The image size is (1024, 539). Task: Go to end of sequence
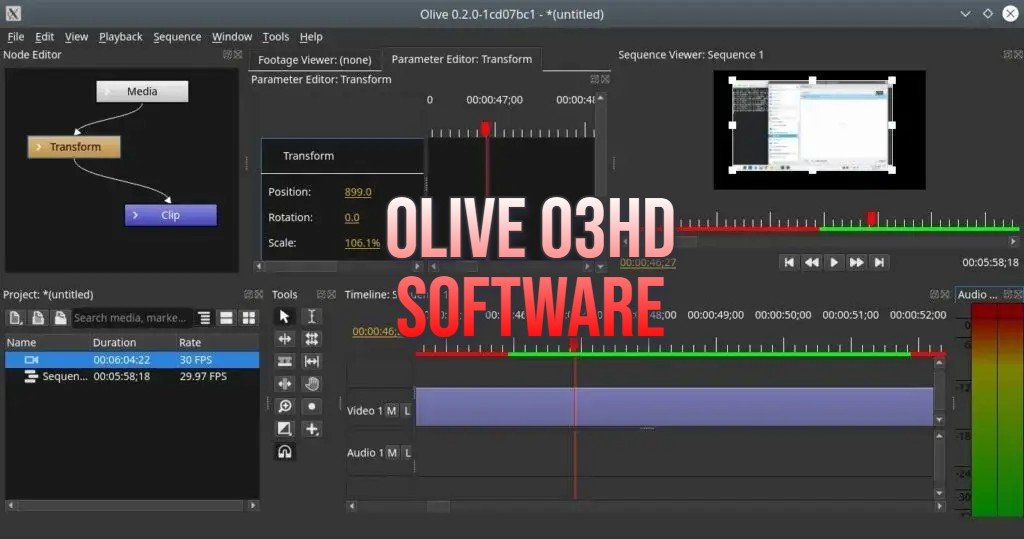(x=879, y=263)
